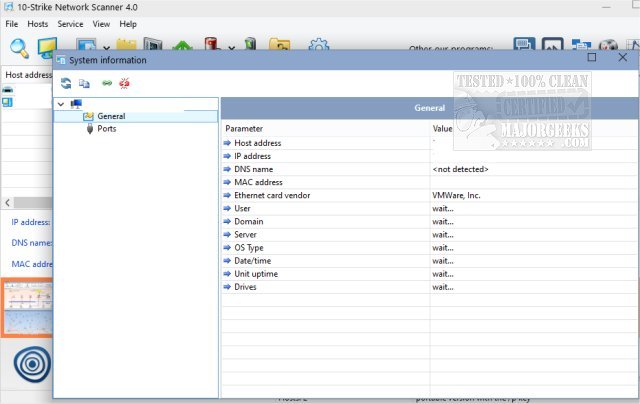Click the User parameter row

pos(429,209)
